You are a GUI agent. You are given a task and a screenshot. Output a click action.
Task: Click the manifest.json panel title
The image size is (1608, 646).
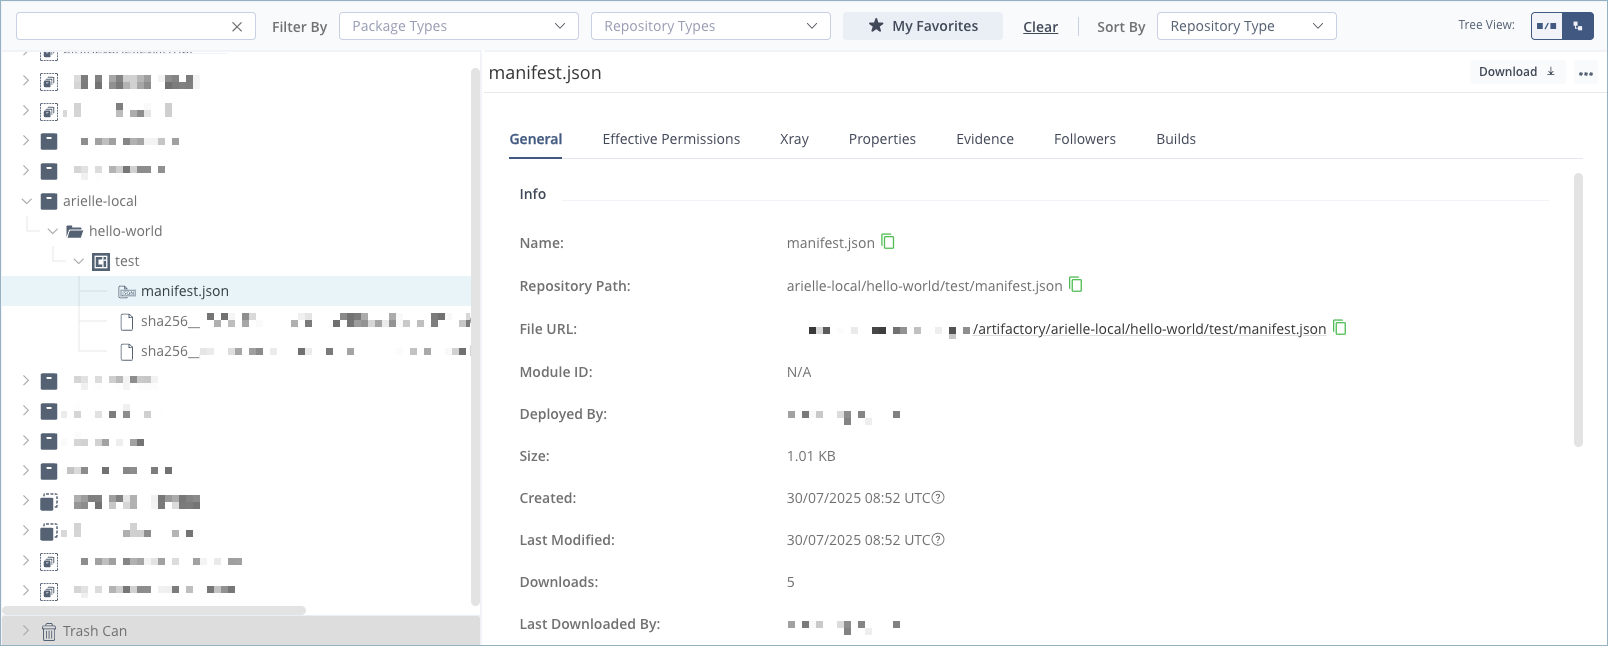coord(545,73)
